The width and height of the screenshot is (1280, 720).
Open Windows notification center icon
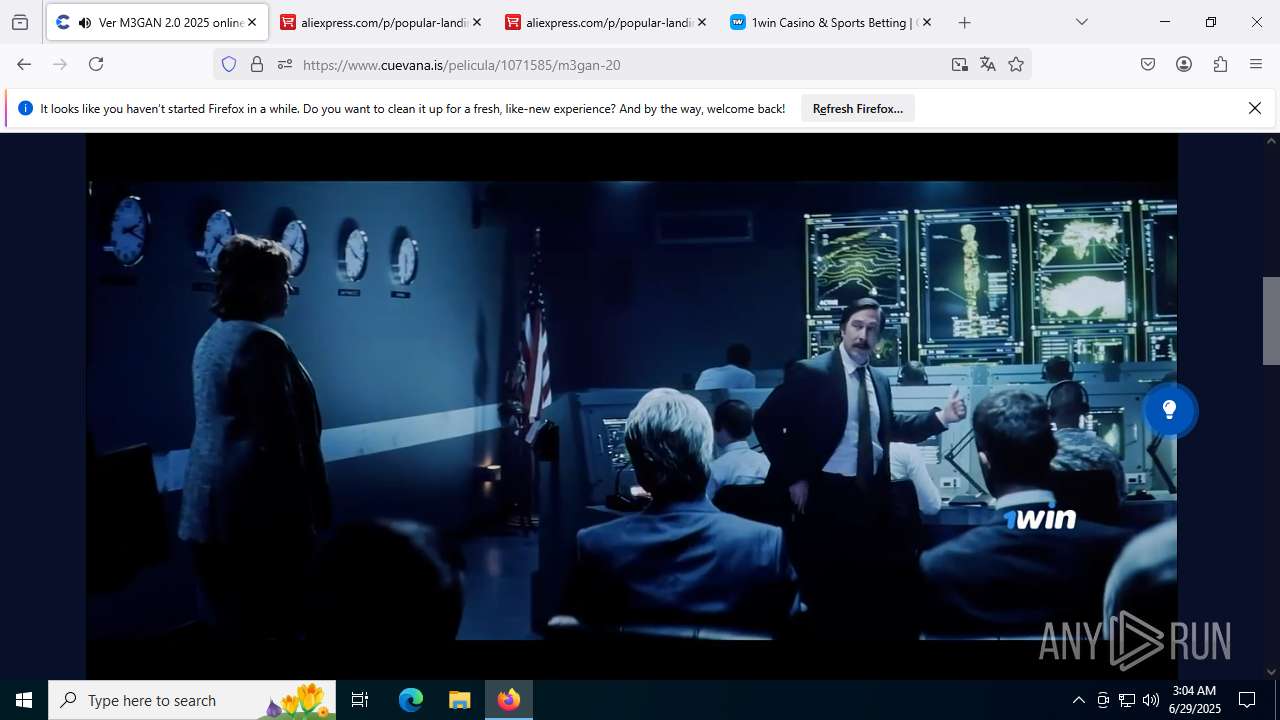coord(1247,700)
